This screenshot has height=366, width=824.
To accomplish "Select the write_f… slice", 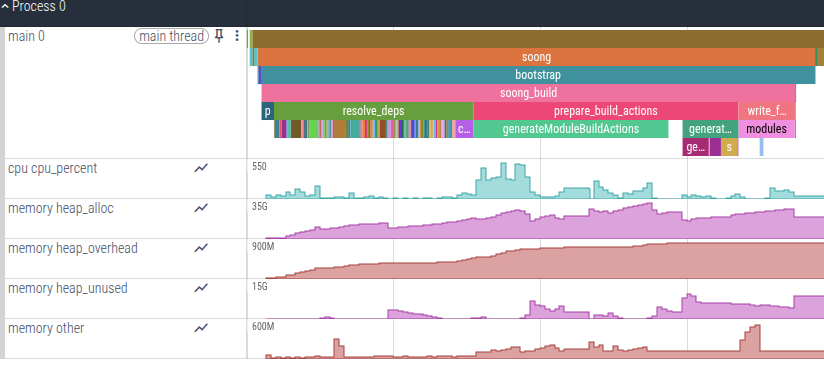I will [x=767, y=111].
